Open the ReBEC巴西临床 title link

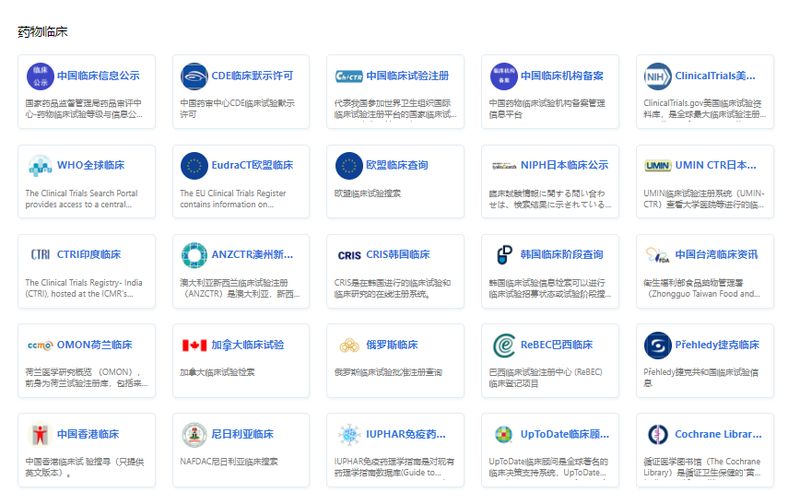point(557,344)
